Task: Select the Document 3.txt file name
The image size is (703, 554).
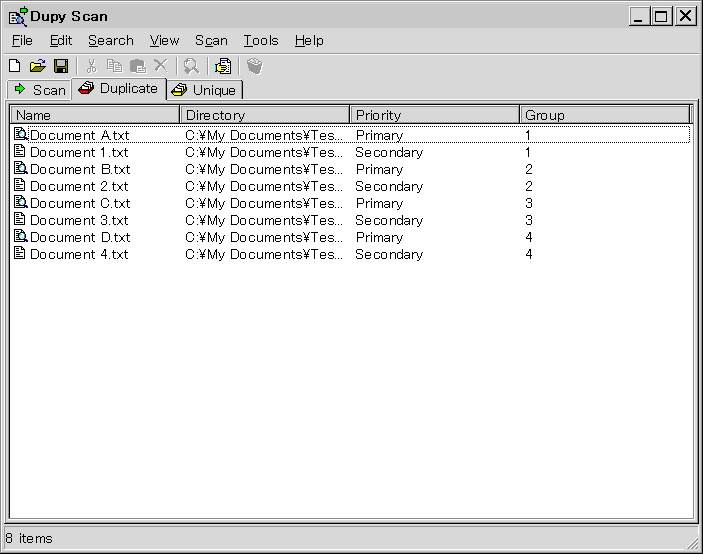Action: pyautogui.click(x=79, y=221)
